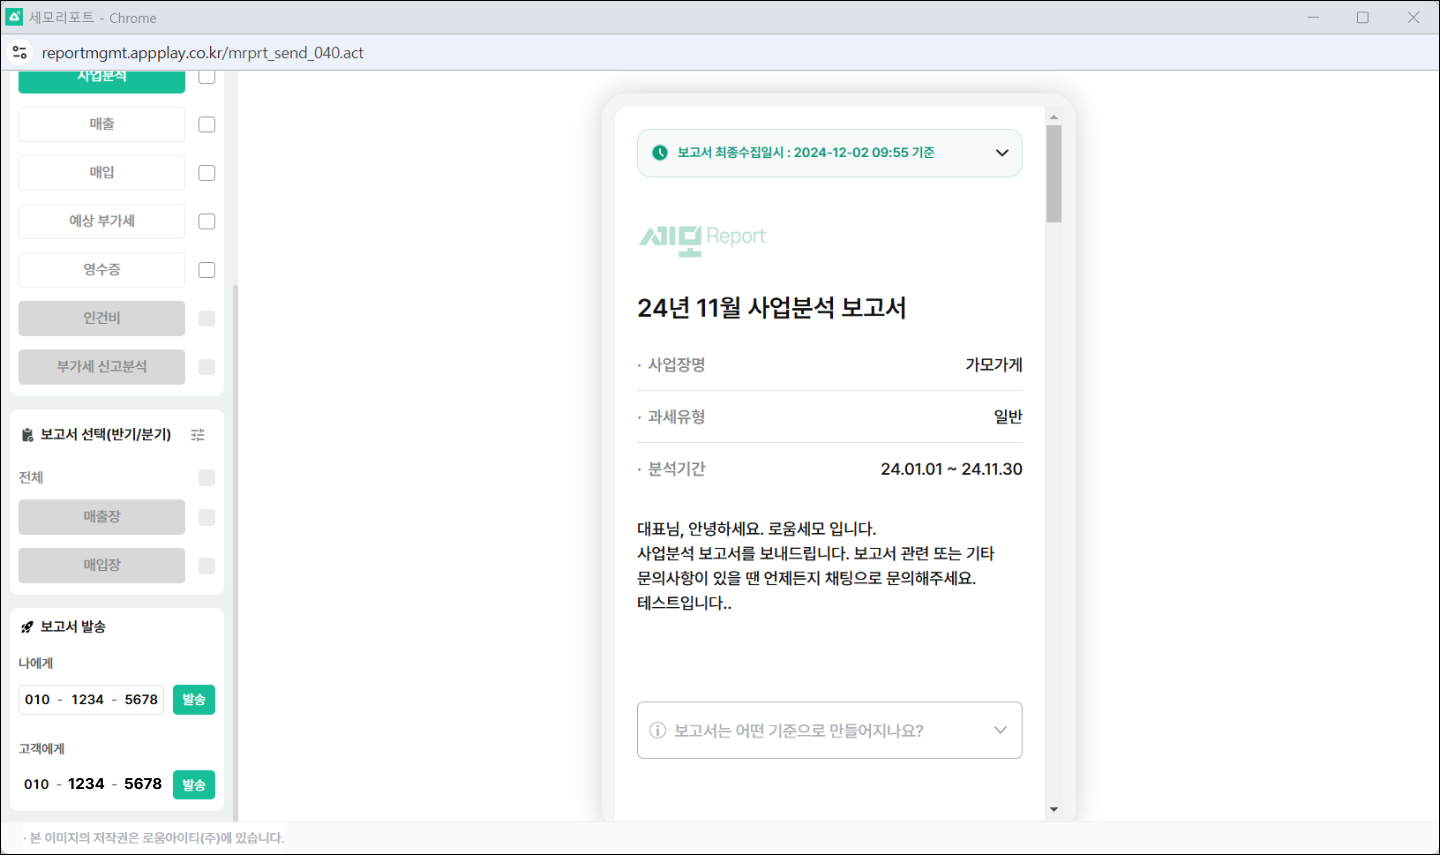Send report to customer with 발송 button
The height and width of the screenshot is (855, 1440).
pyautogui.click(x=194, y=785)
